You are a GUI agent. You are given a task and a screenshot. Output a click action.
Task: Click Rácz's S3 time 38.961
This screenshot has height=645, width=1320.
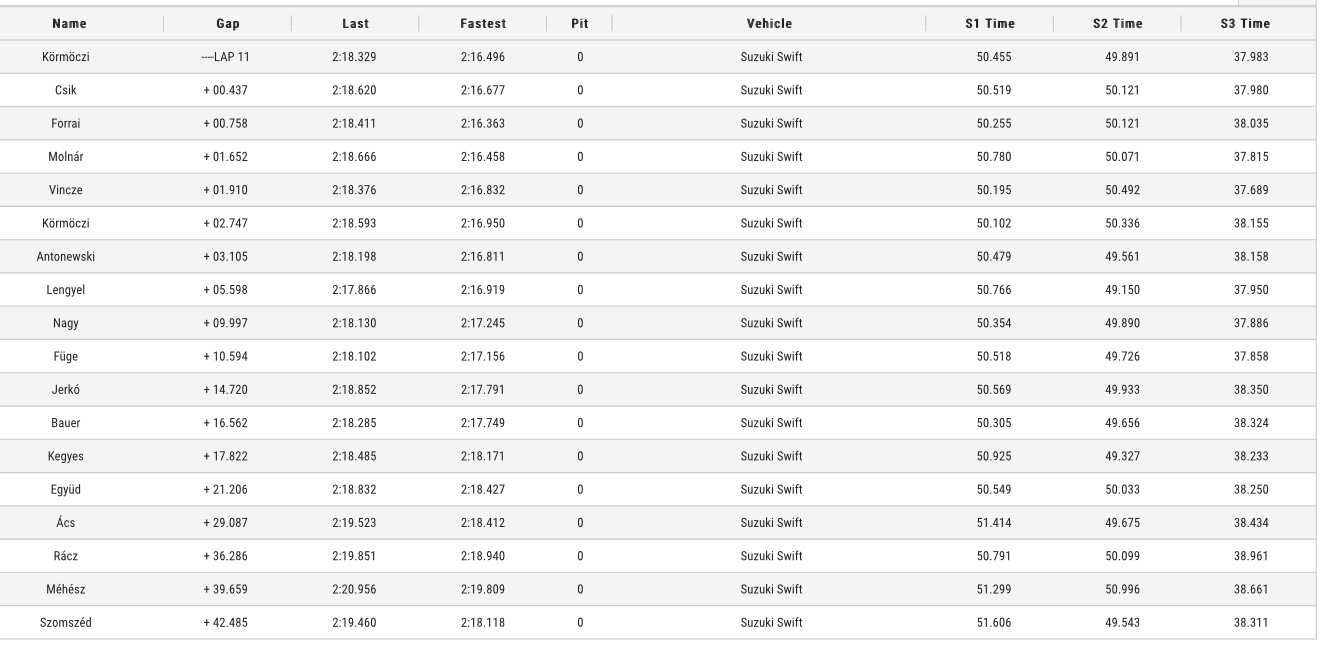click(1252, 556)
